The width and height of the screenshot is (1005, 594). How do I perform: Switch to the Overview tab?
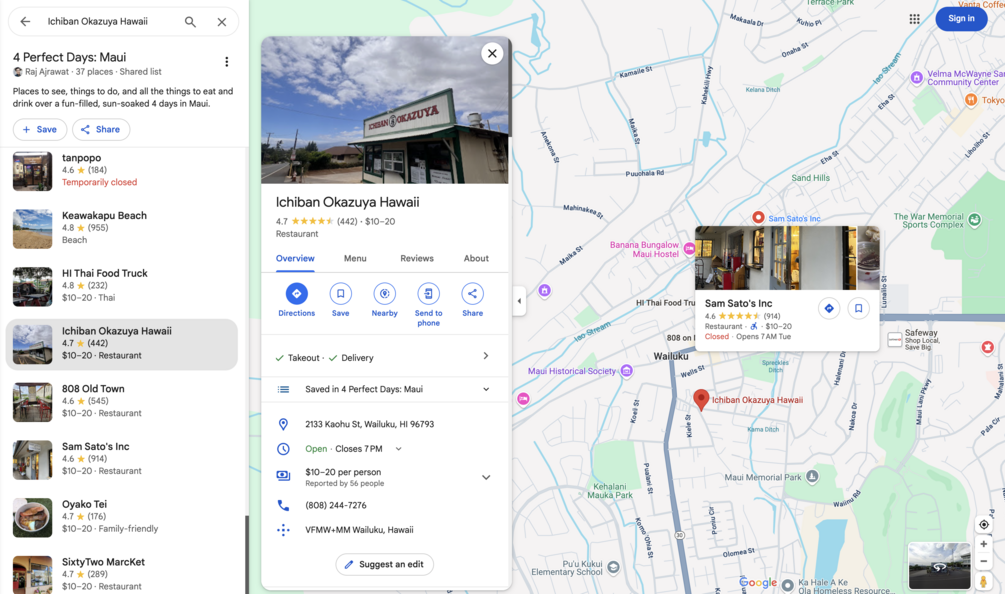[x=295, y=258]
